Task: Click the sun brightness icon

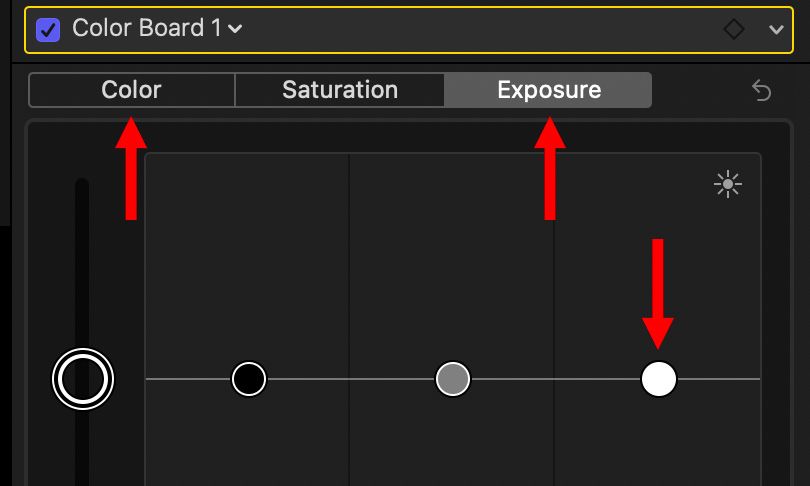Action: (x=728, y=184)
